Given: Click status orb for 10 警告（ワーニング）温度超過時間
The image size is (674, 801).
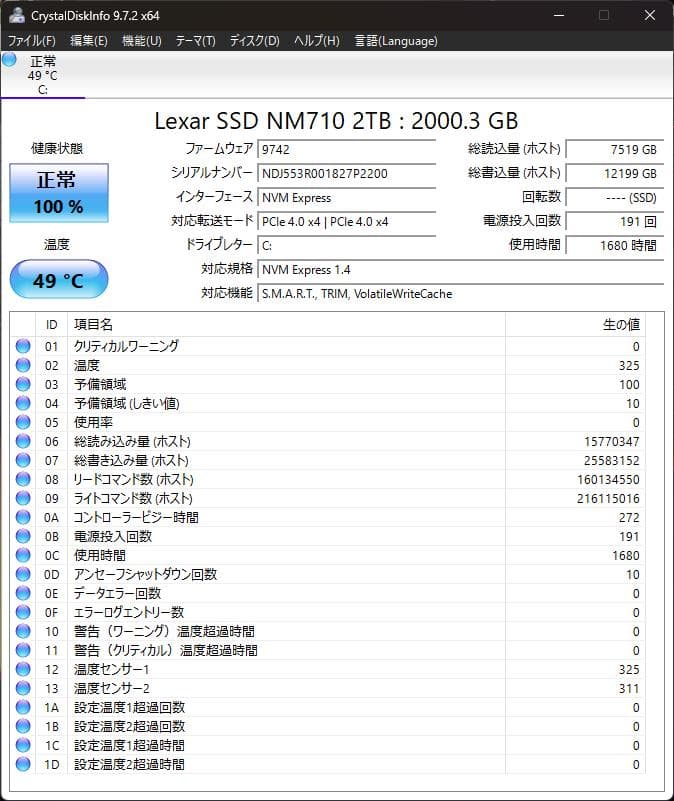Looking at the screenshot, I should tap(23, 631).
